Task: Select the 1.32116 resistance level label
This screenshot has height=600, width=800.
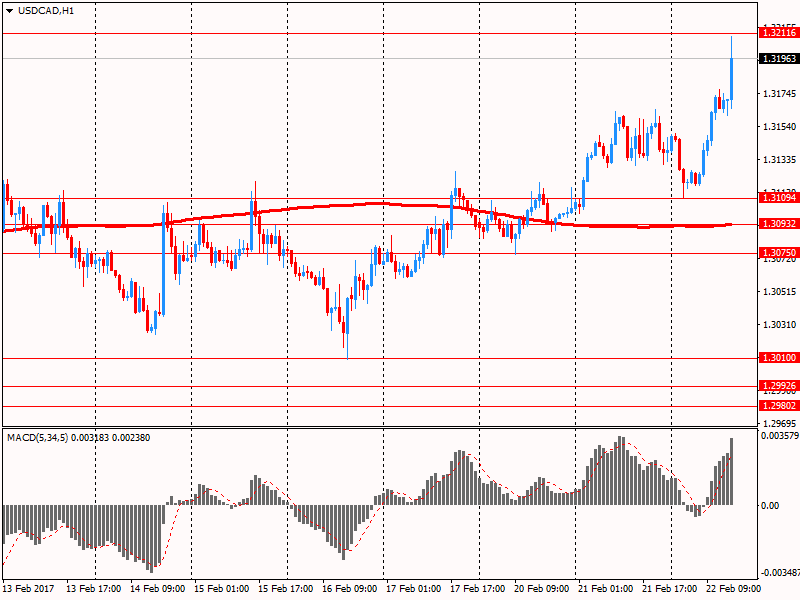Action: click(x=778, y=33)
